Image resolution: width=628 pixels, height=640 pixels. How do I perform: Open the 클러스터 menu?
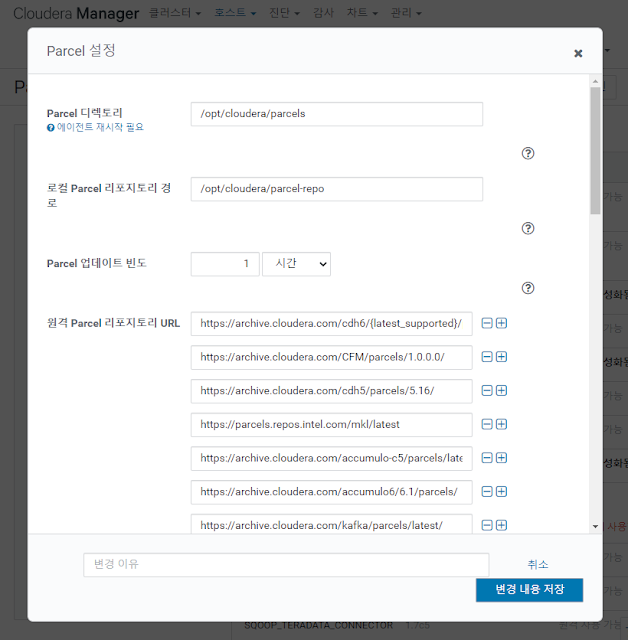(x=175, y=13)
